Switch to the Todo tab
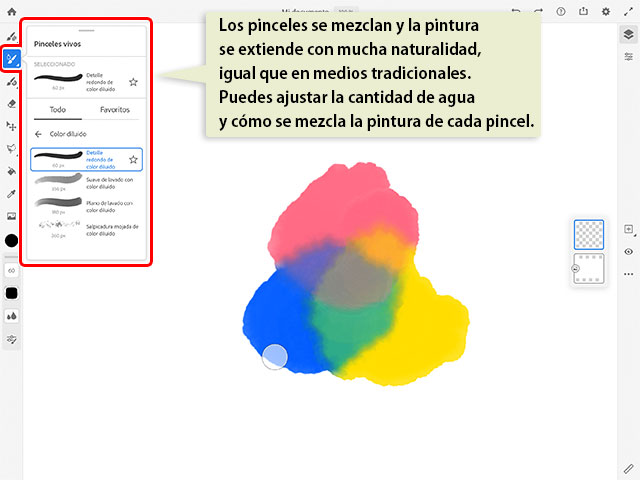 point(58,110)
